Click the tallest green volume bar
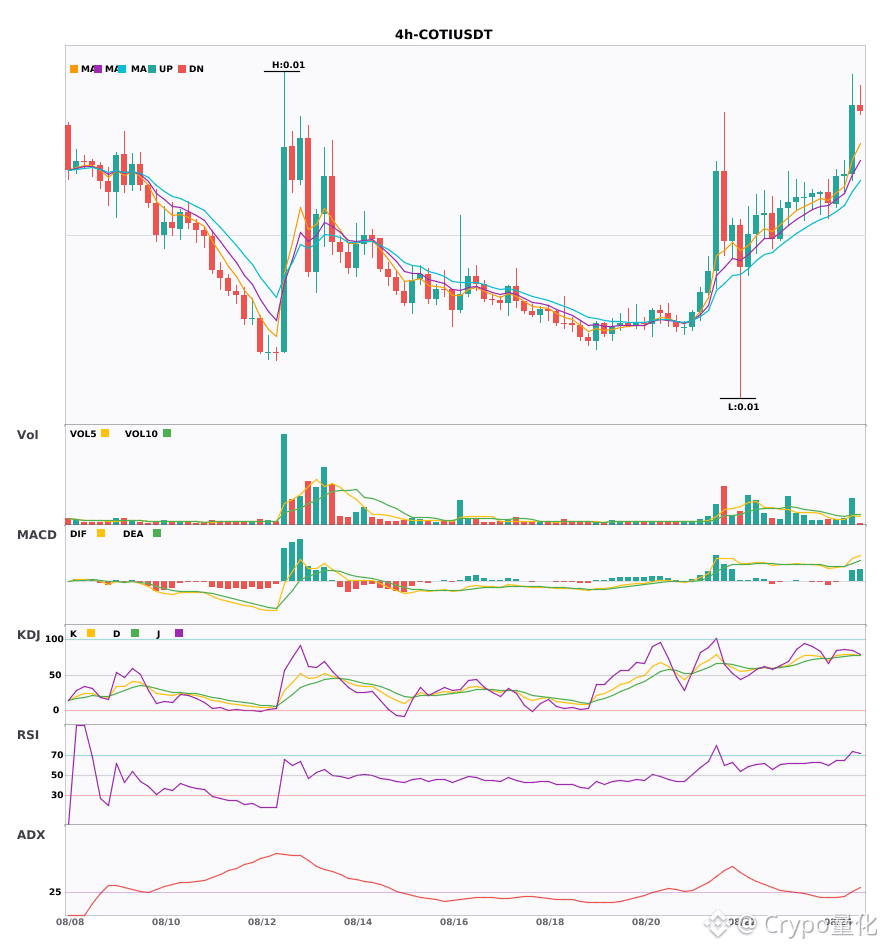 point(284,479)
